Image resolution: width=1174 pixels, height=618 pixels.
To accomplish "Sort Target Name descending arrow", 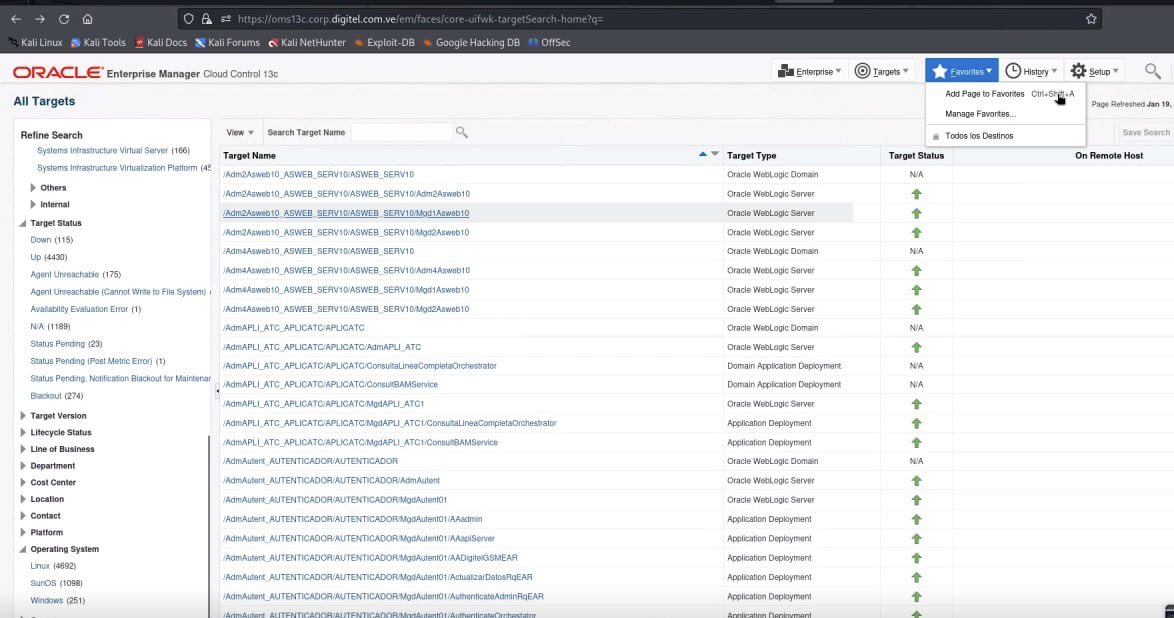I will pyautogui.click(x=715, y=154).
